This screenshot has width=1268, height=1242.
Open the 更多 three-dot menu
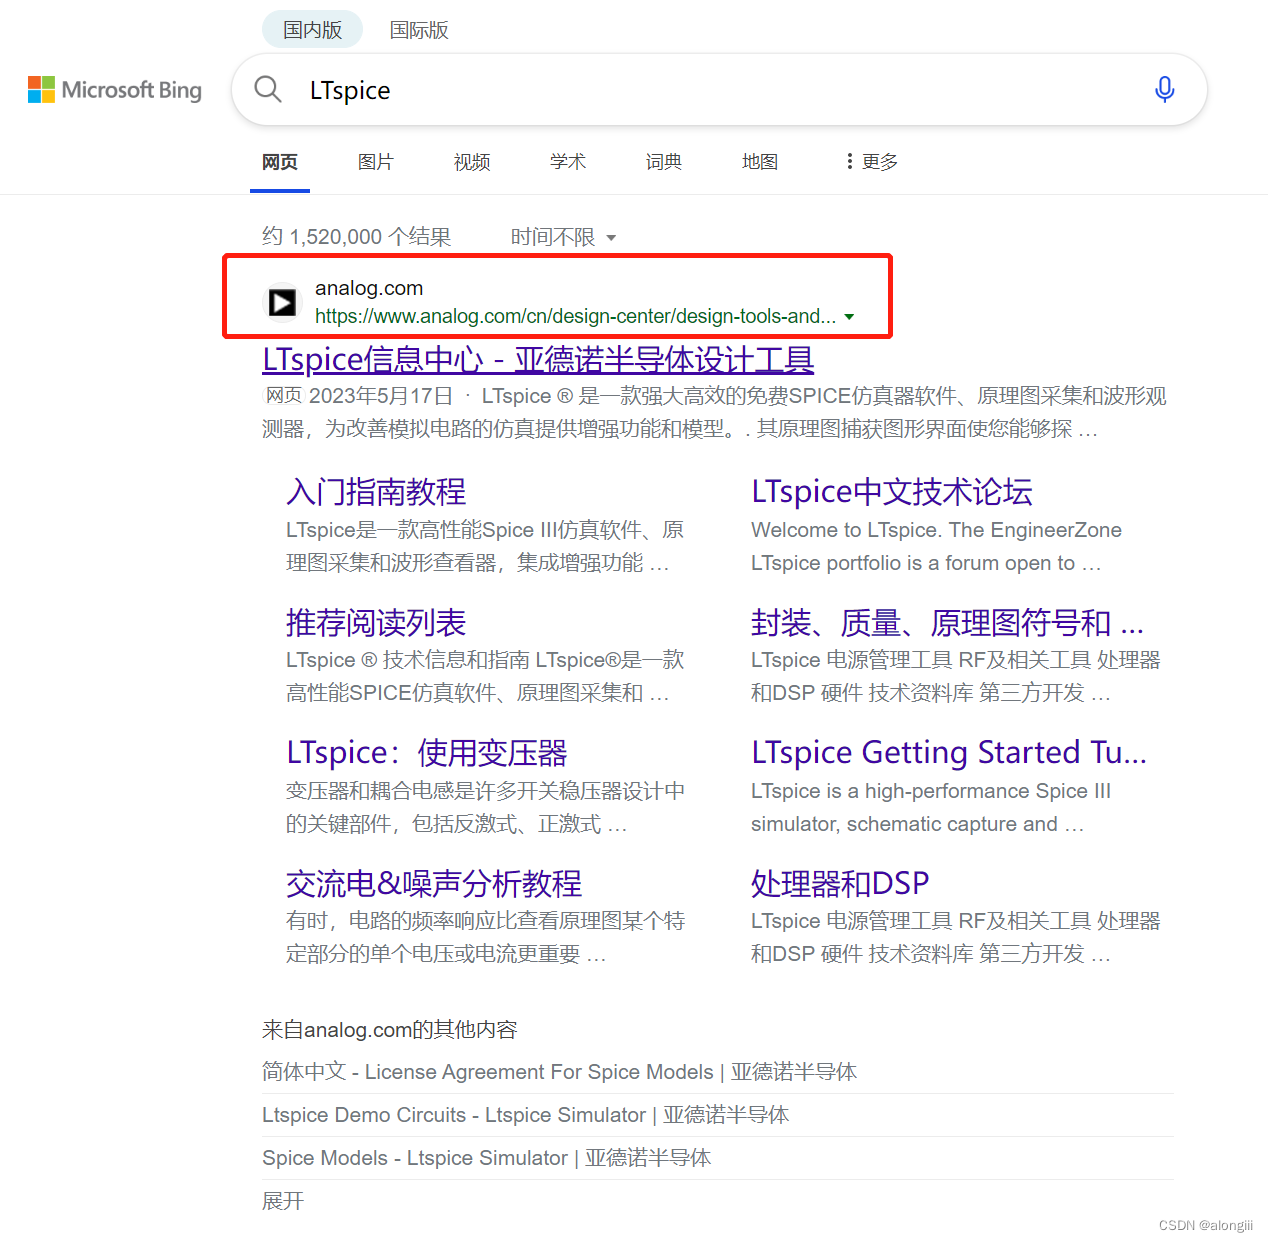point(872,162)
